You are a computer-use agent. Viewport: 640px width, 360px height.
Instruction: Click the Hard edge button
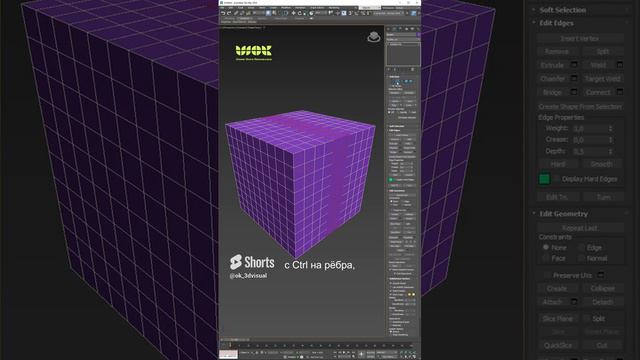[558, 164]
